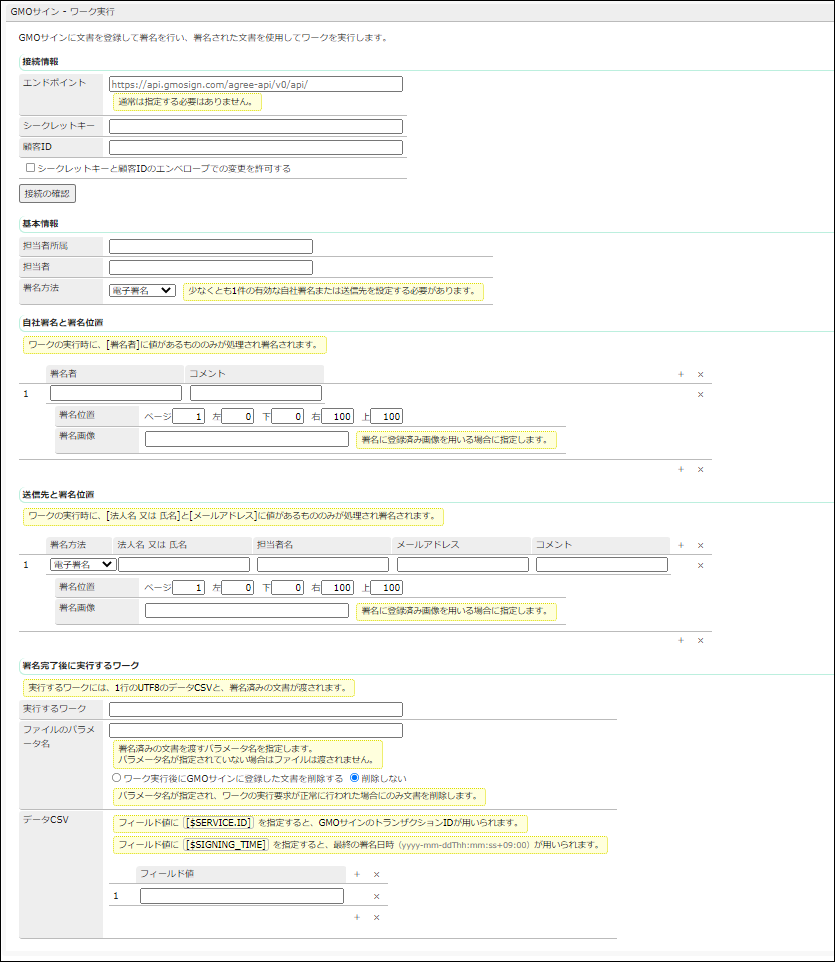835x962 pixels.
Task: Click the フィールド値 text box in row 1
Action: pos(240,895)
